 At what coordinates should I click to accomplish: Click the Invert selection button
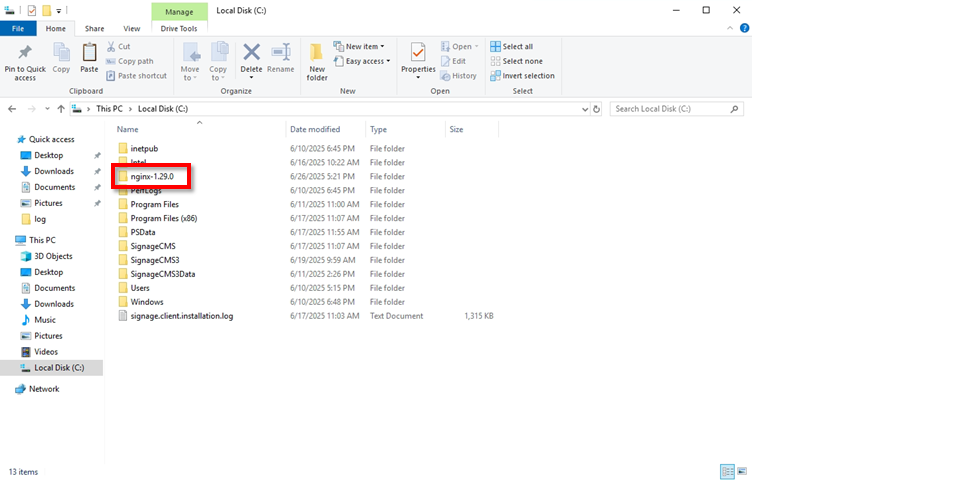[521, 76]
